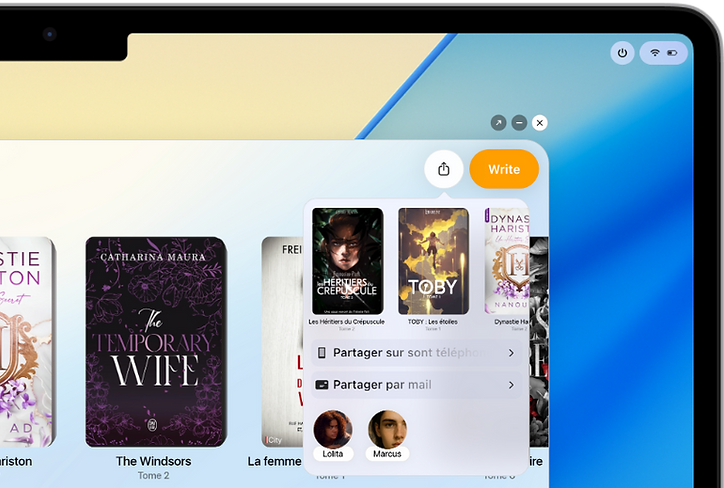This screenshot has width=724, height=488.
Task: Choose Partager sur son téléphone option
Action: click(x=416, y=353)
